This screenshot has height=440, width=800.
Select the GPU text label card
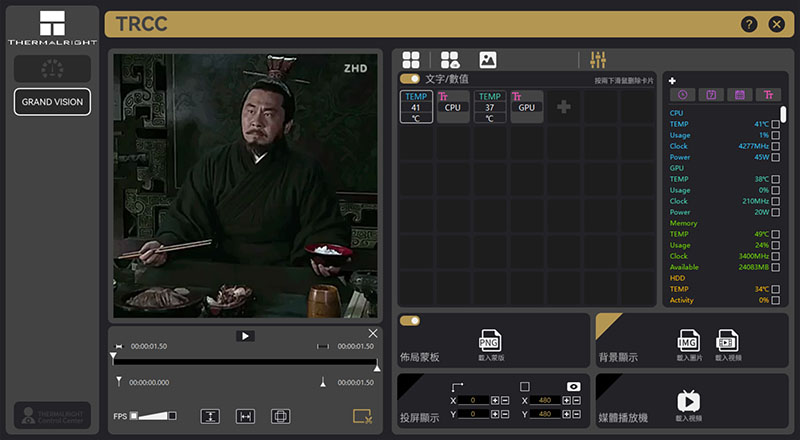tap(527, 107)
